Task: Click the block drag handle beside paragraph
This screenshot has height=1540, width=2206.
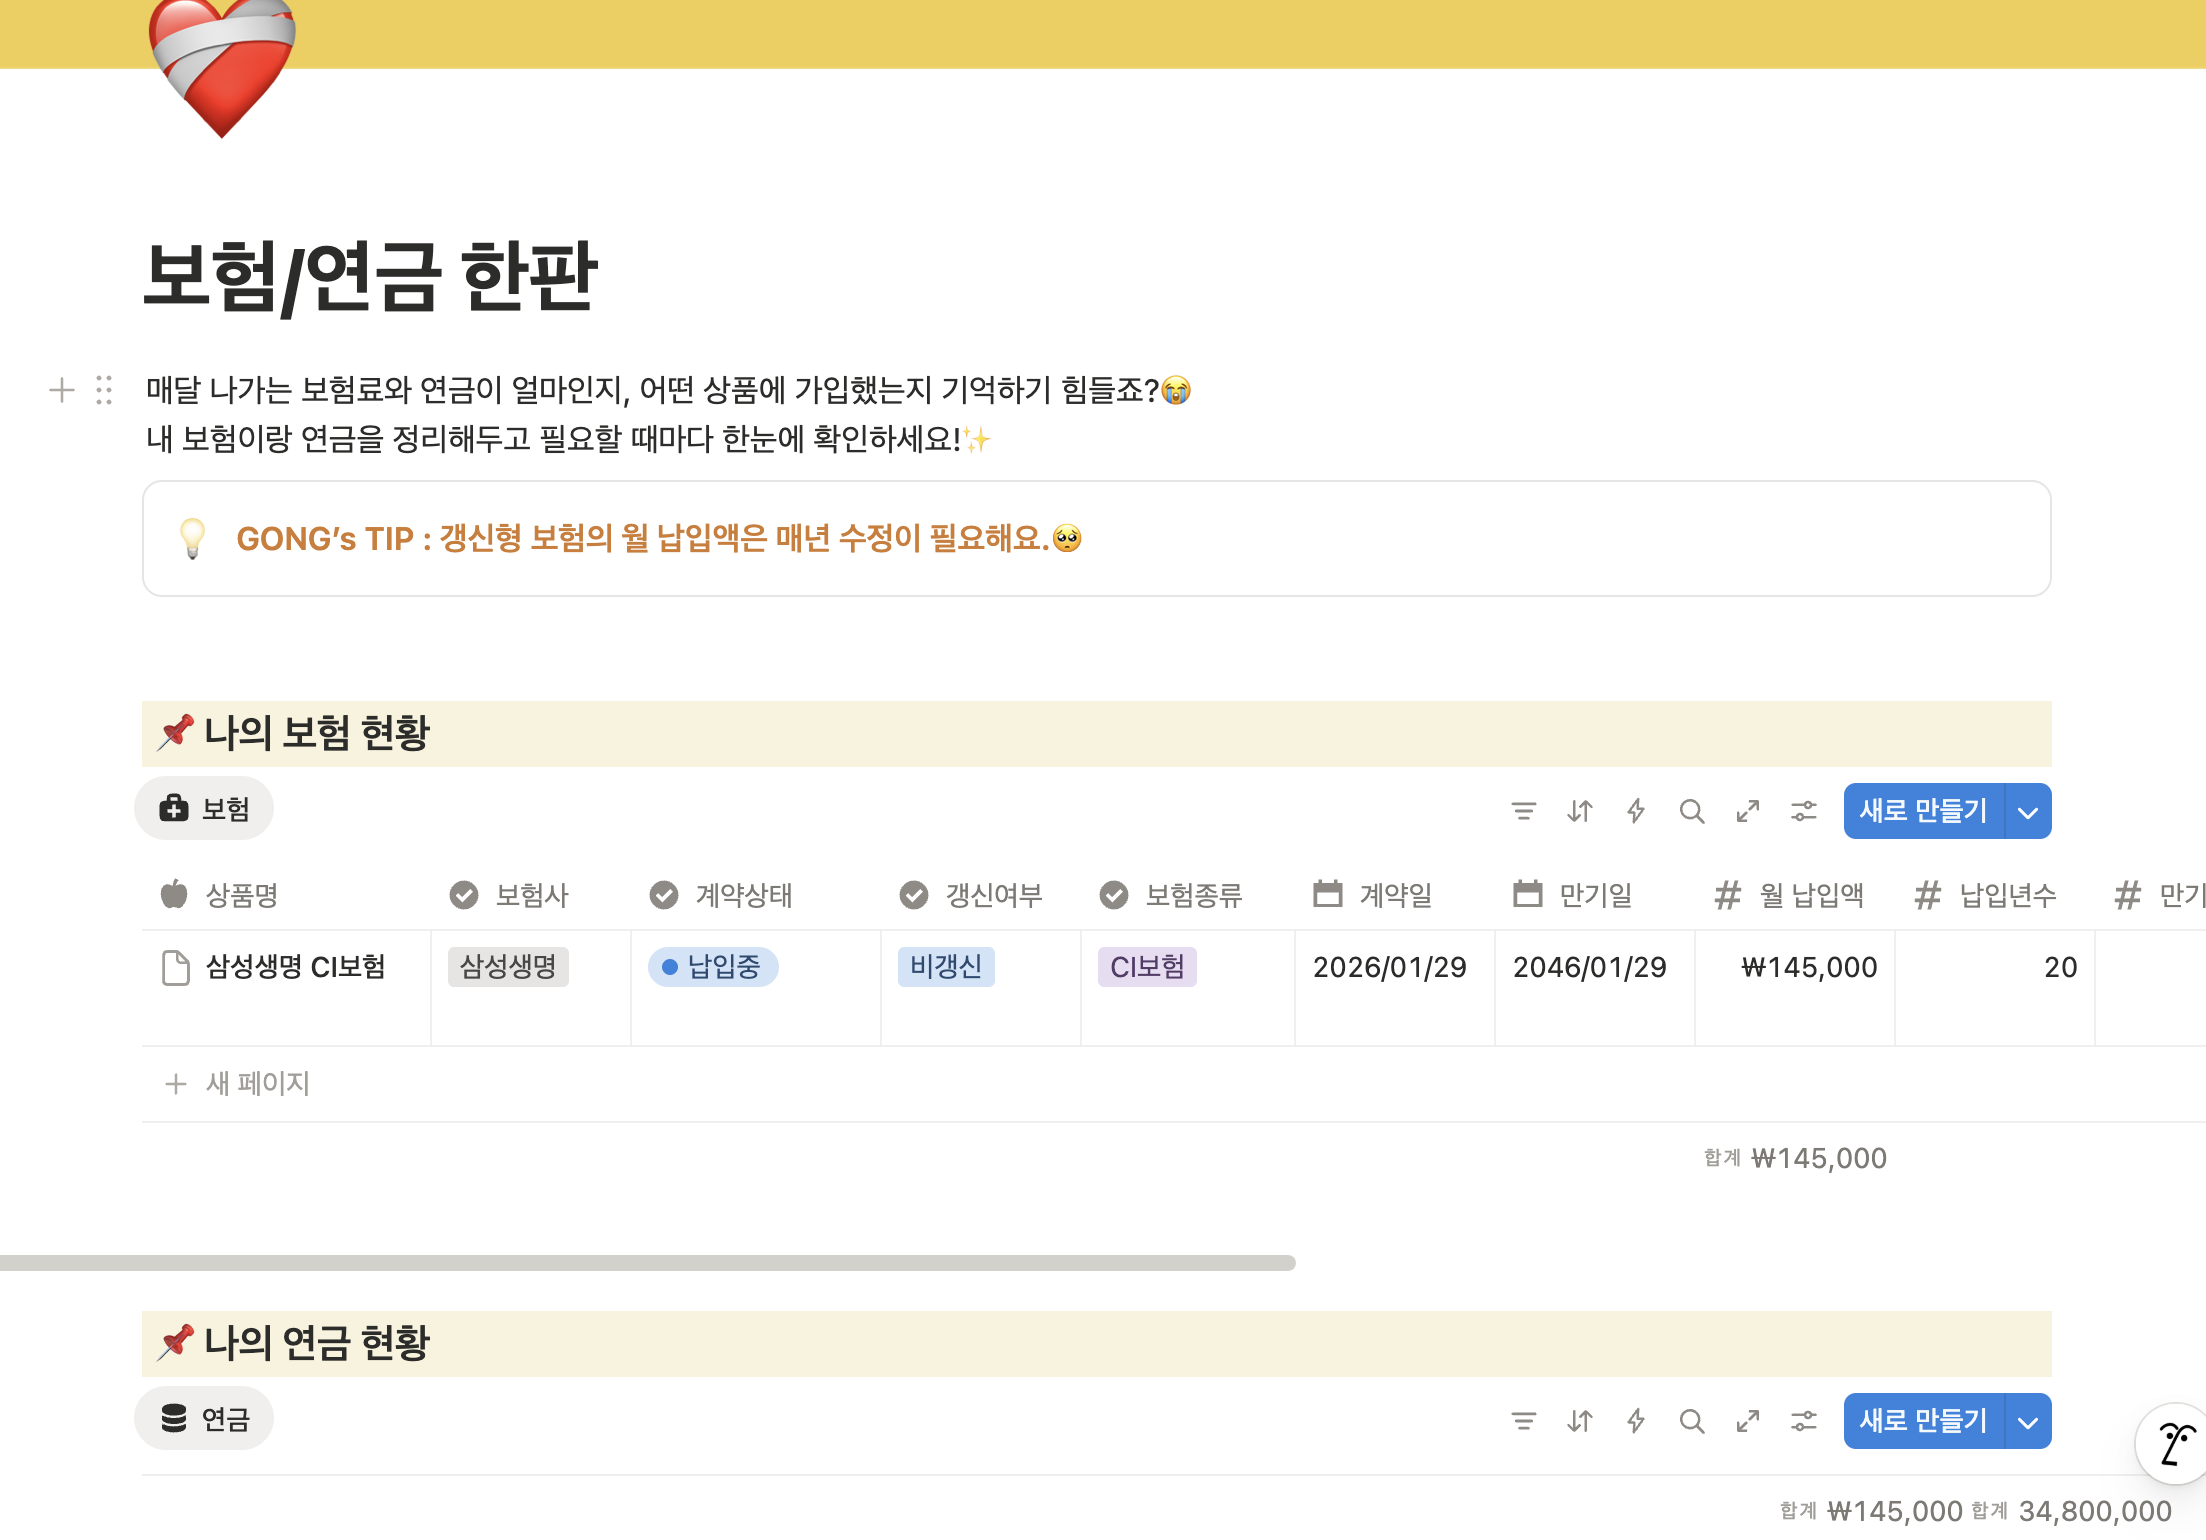Action: tap(104, 390)
